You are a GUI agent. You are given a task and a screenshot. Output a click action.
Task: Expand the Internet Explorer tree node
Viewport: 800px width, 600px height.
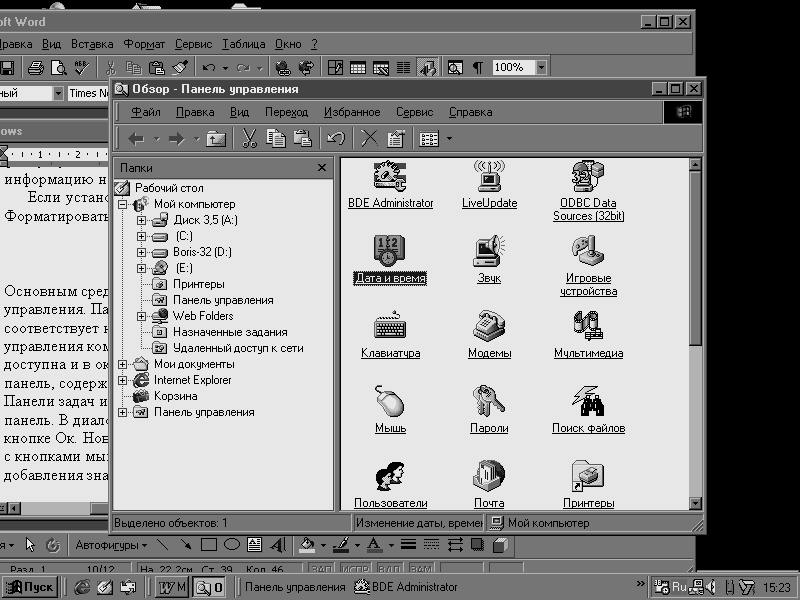(x=122, y=381)
